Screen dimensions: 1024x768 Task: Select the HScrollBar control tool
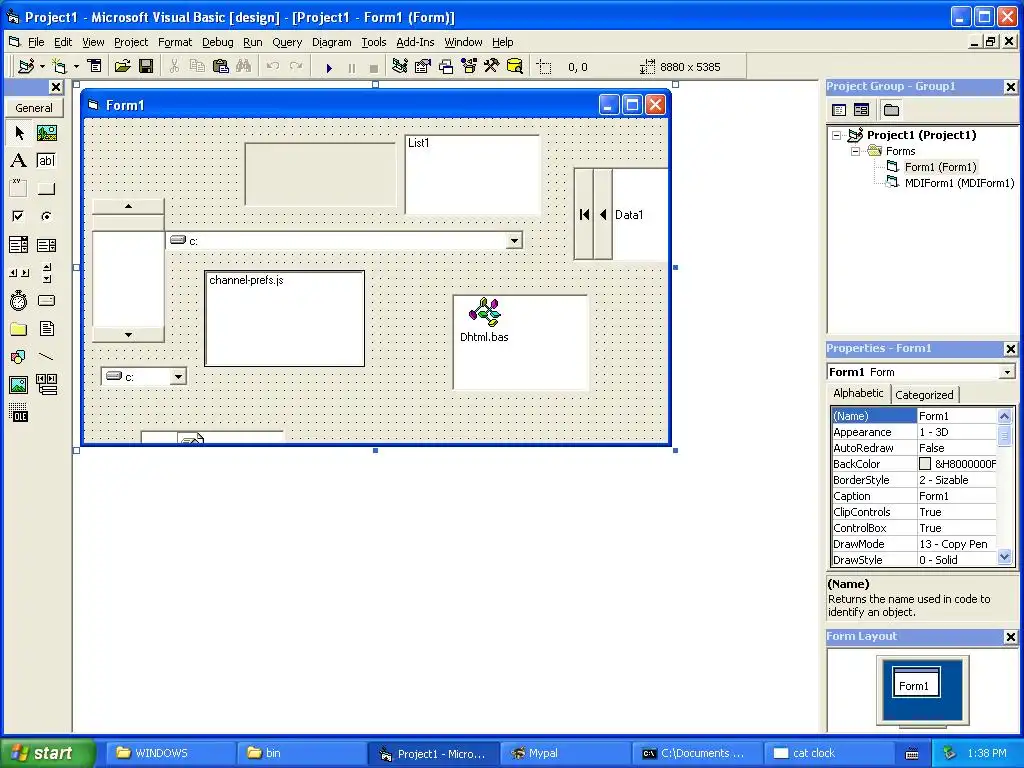[19, 273]
